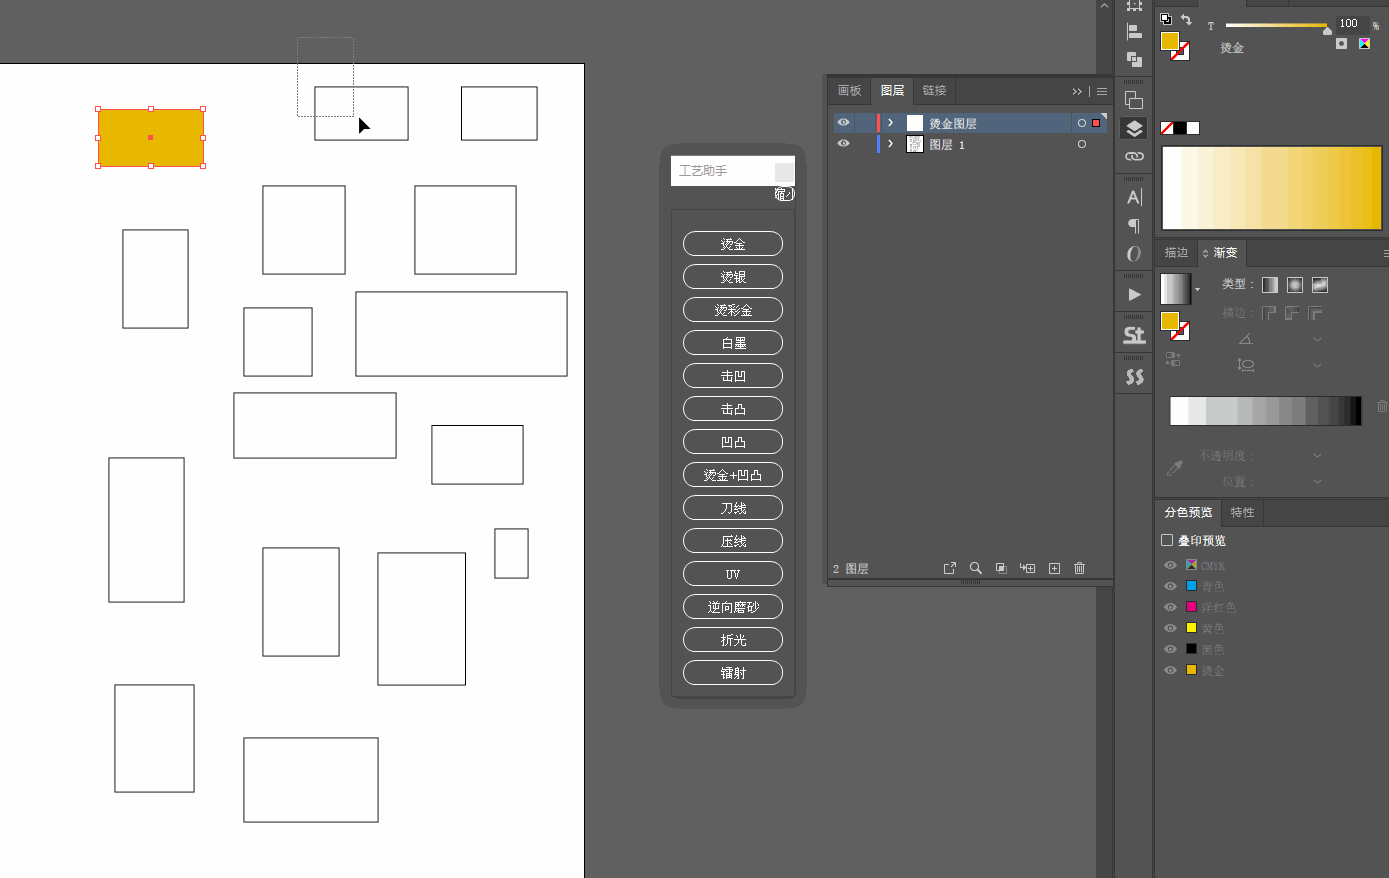Collapse Layers panel with double arrow

[x=1077, y=91]
